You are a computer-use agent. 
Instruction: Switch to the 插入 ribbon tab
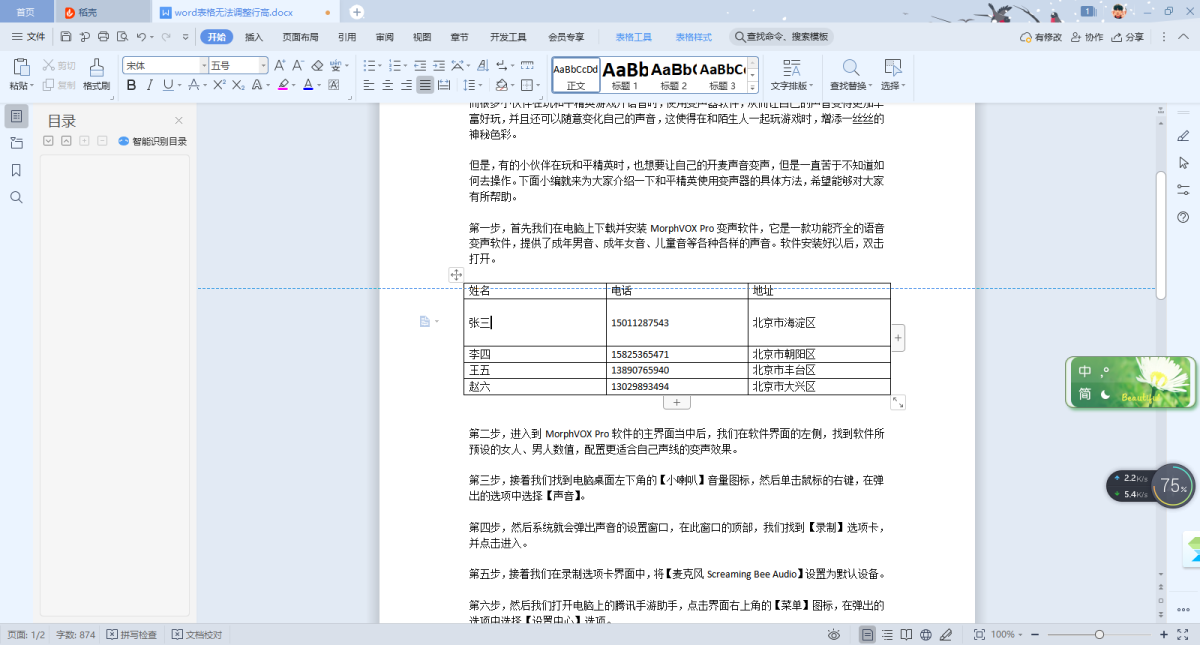click(254, 37)
